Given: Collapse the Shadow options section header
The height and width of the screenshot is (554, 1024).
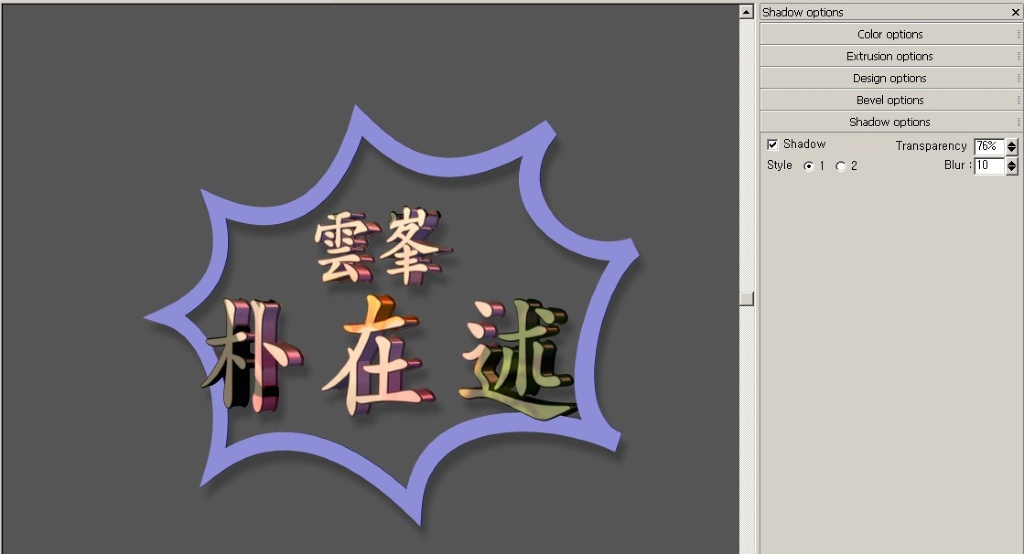Looking at the screenshot, I should coord(890,122).
